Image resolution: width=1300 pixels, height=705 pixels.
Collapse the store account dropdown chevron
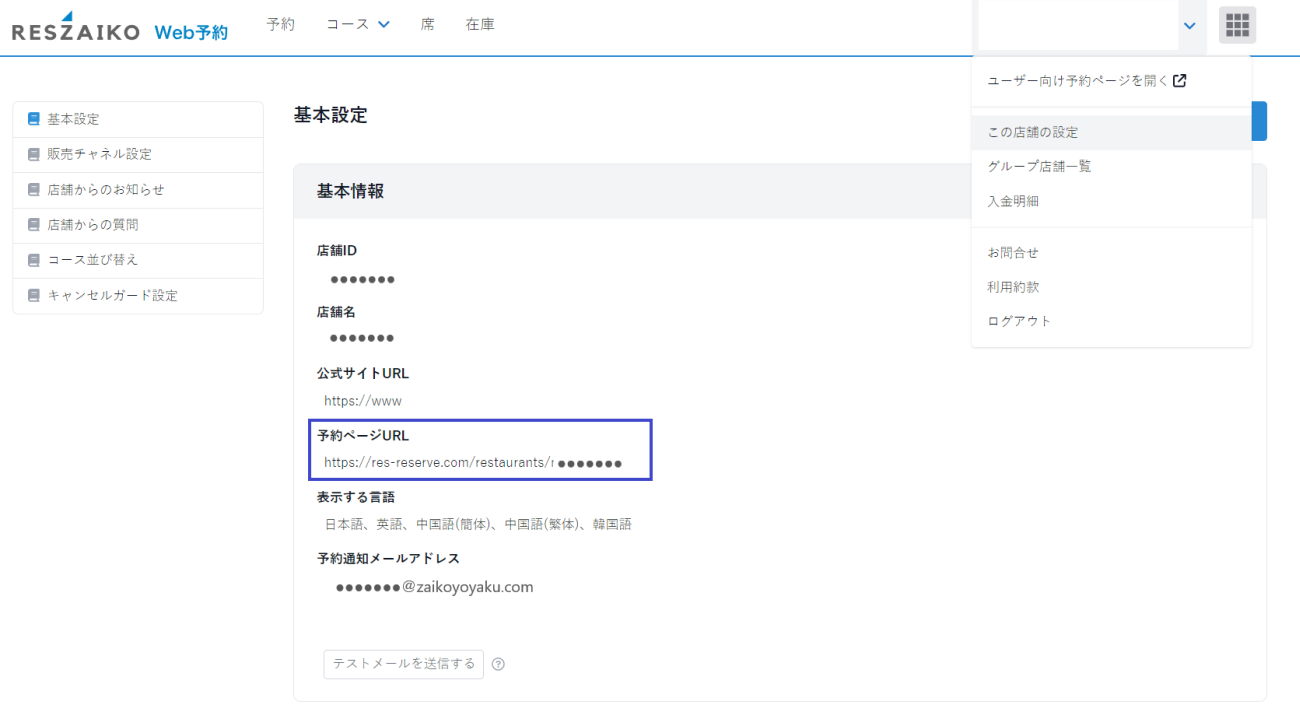tap(1189, 26)
